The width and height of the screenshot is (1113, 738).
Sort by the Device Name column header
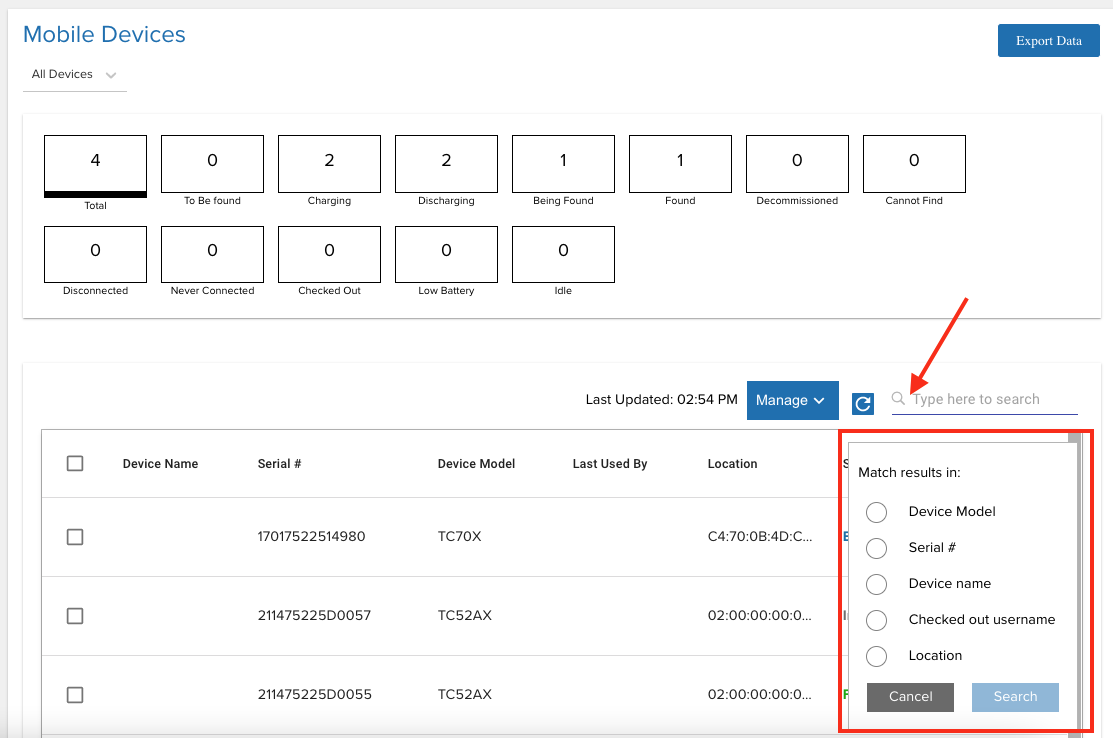[160, 463]
